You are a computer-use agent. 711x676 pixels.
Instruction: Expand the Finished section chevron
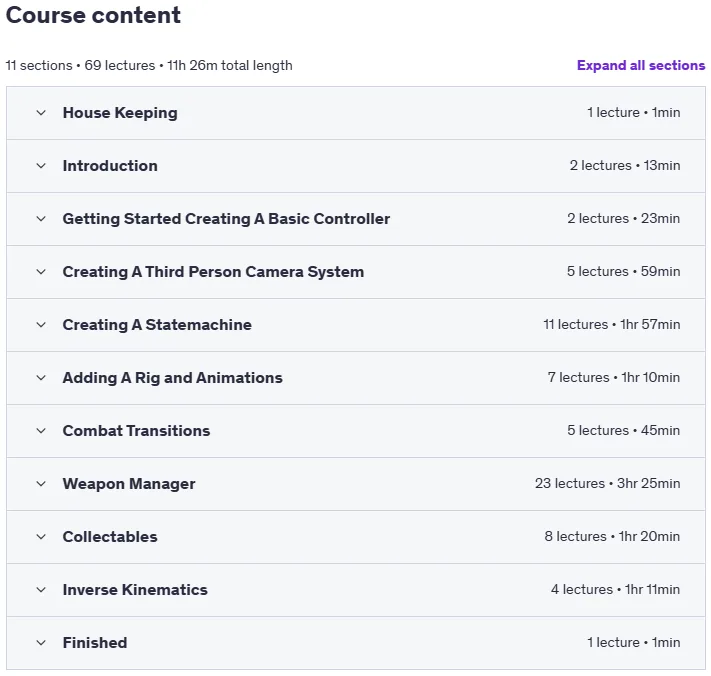point(41,643)
